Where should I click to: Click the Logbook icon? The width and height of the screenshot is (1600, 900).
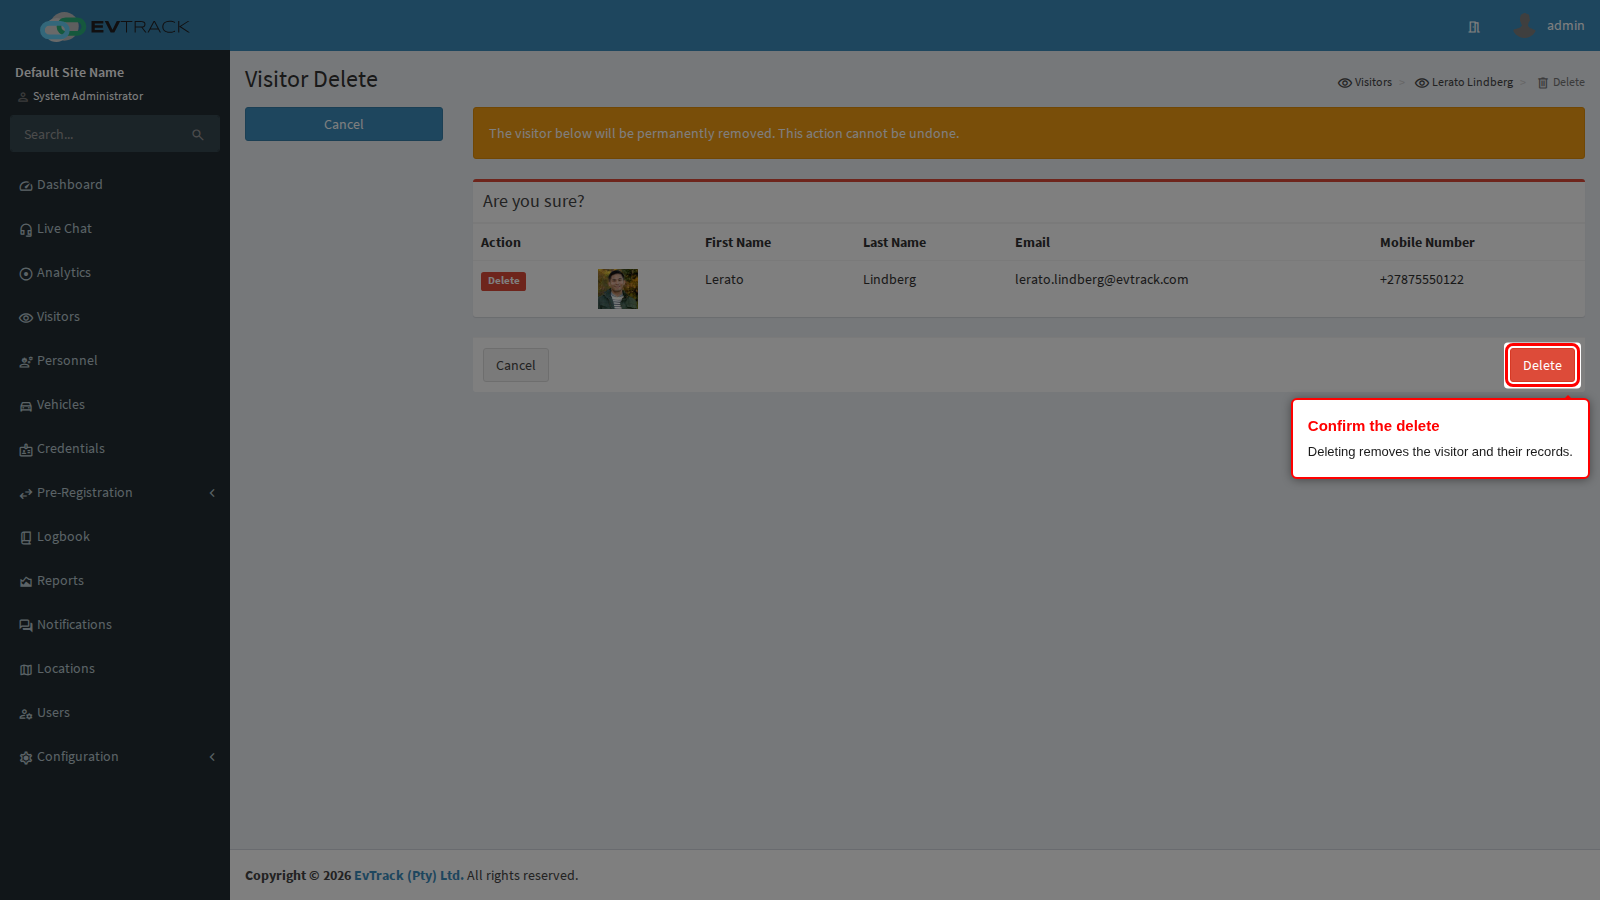tap(26, 538)
